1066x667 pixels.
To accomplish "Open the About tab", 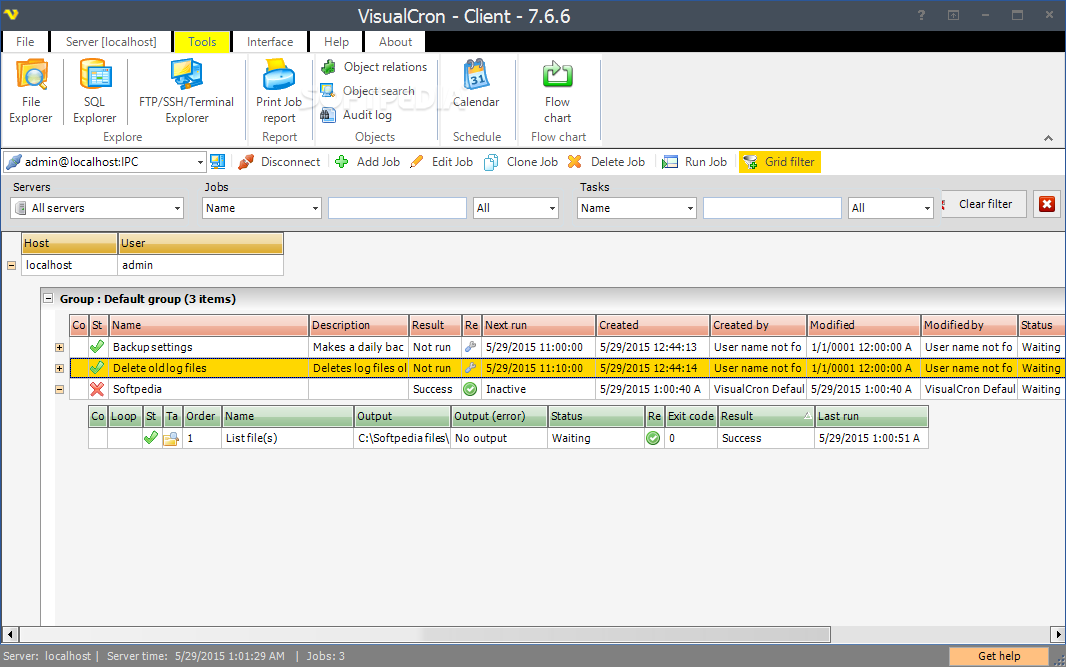I will pos(395,41).
